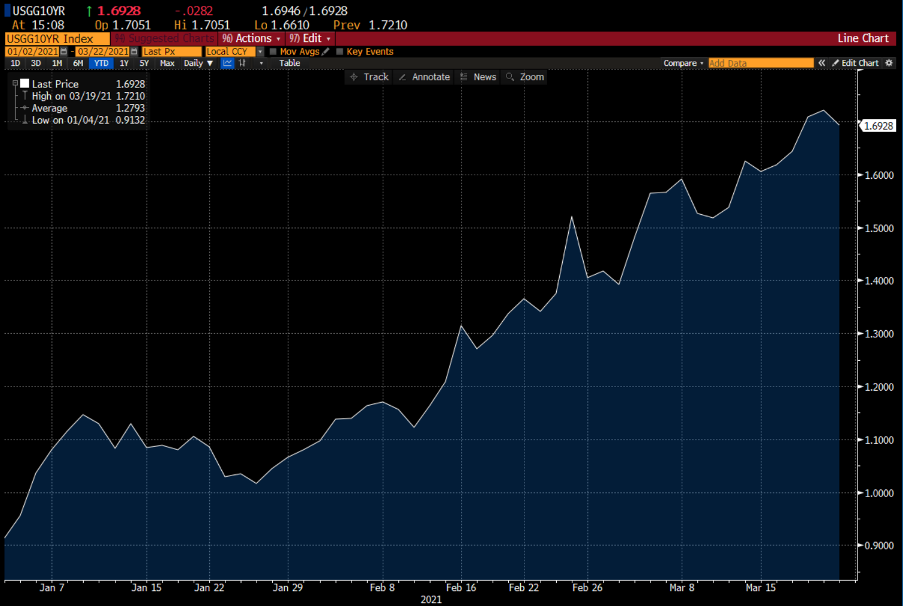The width and height of the screenshot is (904, 606).
Task: Click the Edit Chart button
Action: click(x=855, y=63)
